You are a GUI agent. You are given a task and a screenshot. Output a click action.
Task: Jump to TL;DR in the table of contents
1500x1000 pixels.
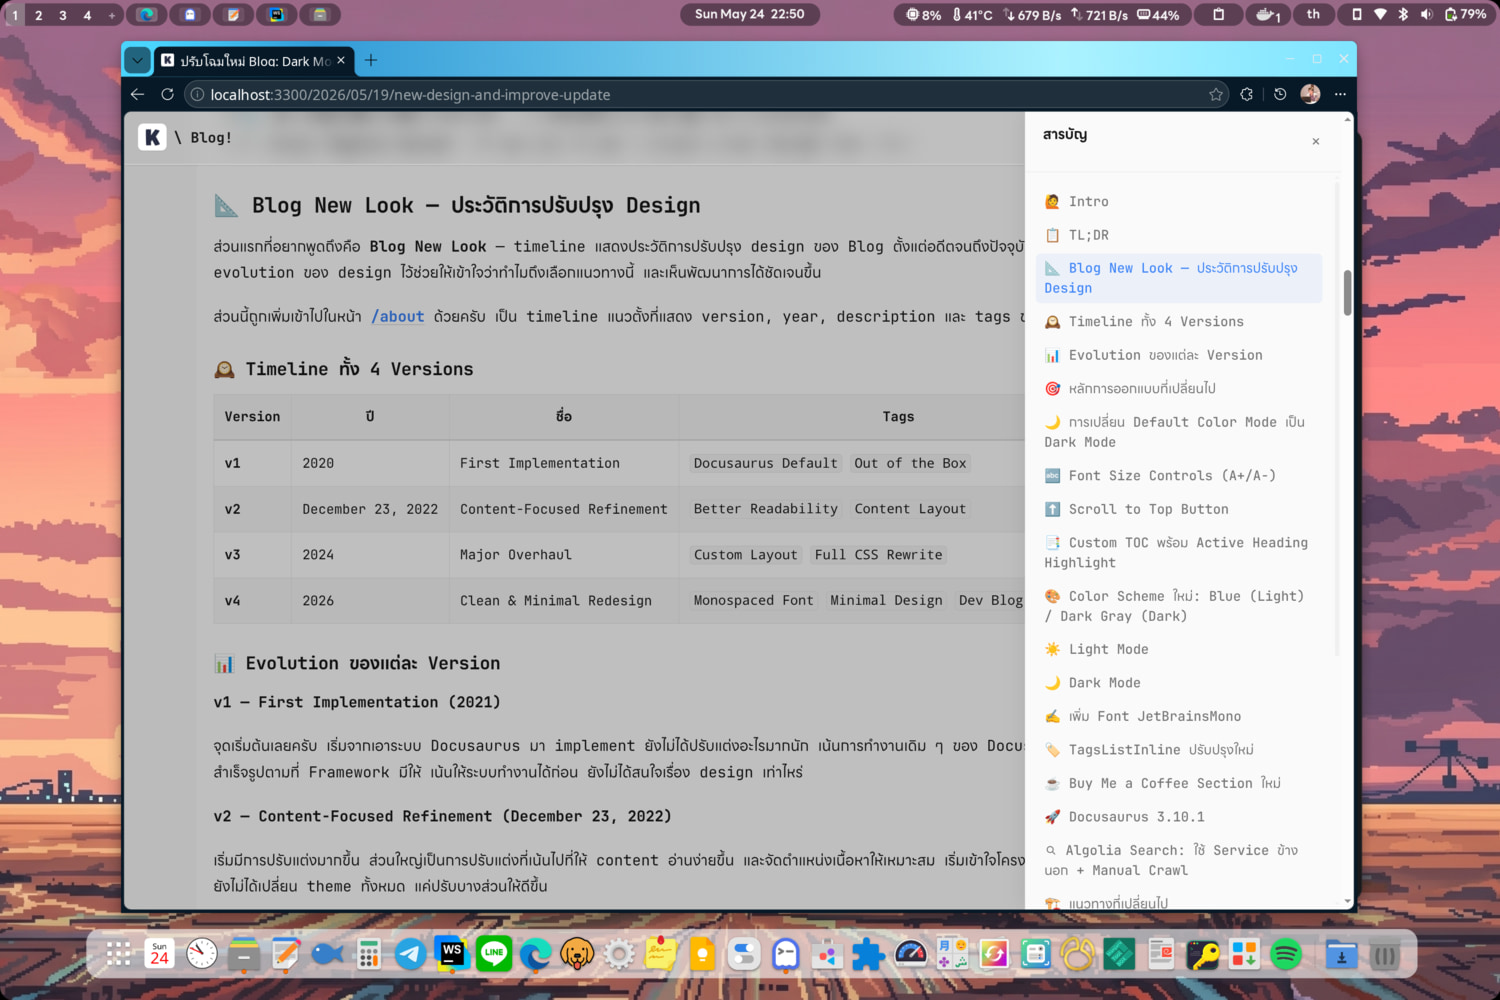click(x=1180, y=235)
